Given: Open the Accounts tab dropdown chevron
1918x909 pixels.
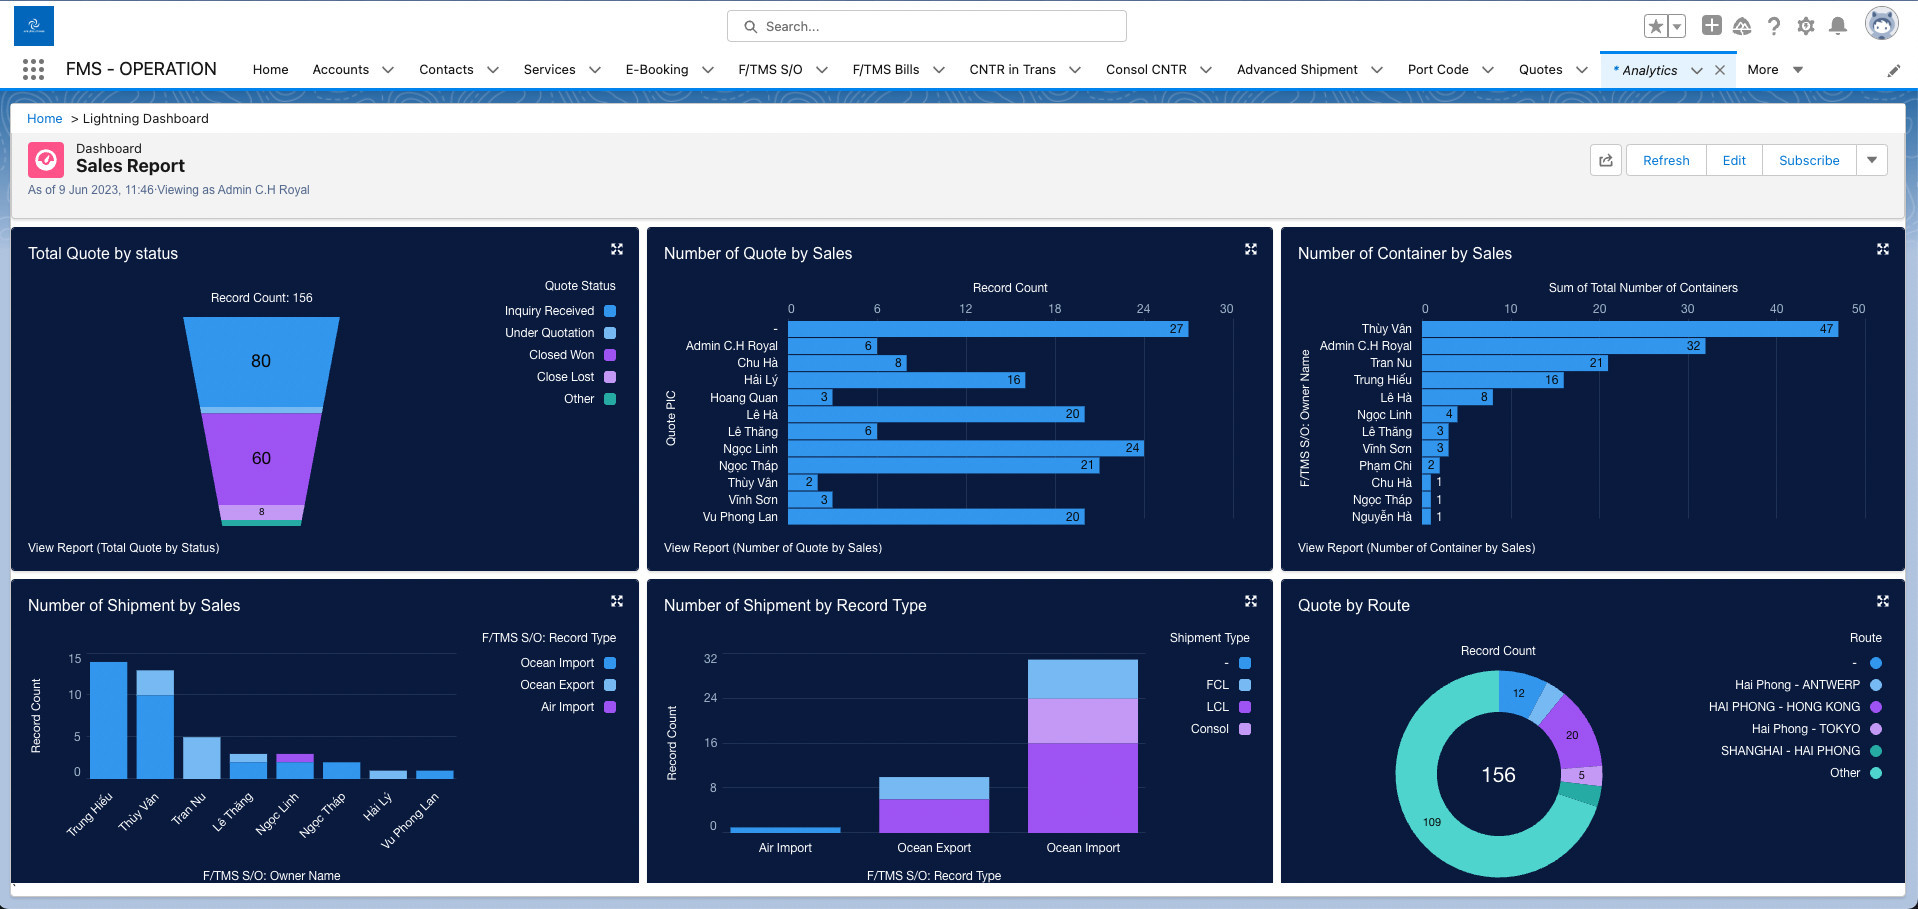Looking at the screenshot, I should click(x=388, y=70).
